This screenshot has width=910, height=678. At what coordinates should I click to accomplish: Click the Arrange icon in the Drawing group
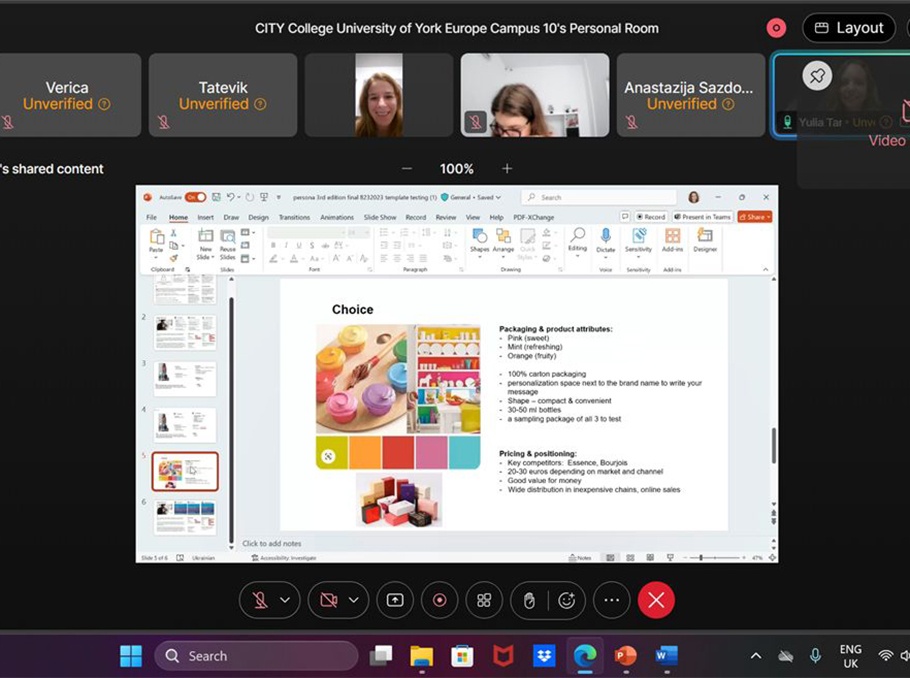click(x=503, y=236)
